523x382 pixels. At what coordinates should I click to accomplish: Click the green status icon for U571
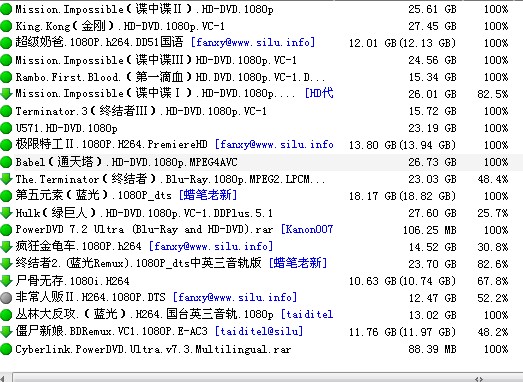[6, 128]
